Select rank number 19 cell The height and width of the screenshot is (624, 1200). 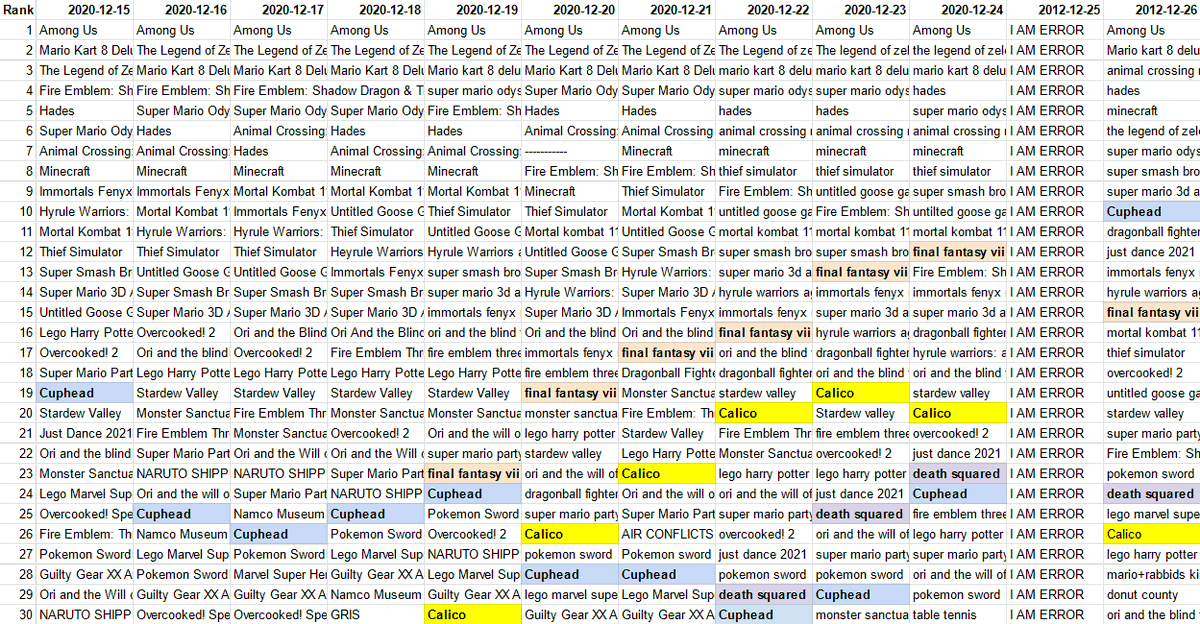[x=18, y=393]
